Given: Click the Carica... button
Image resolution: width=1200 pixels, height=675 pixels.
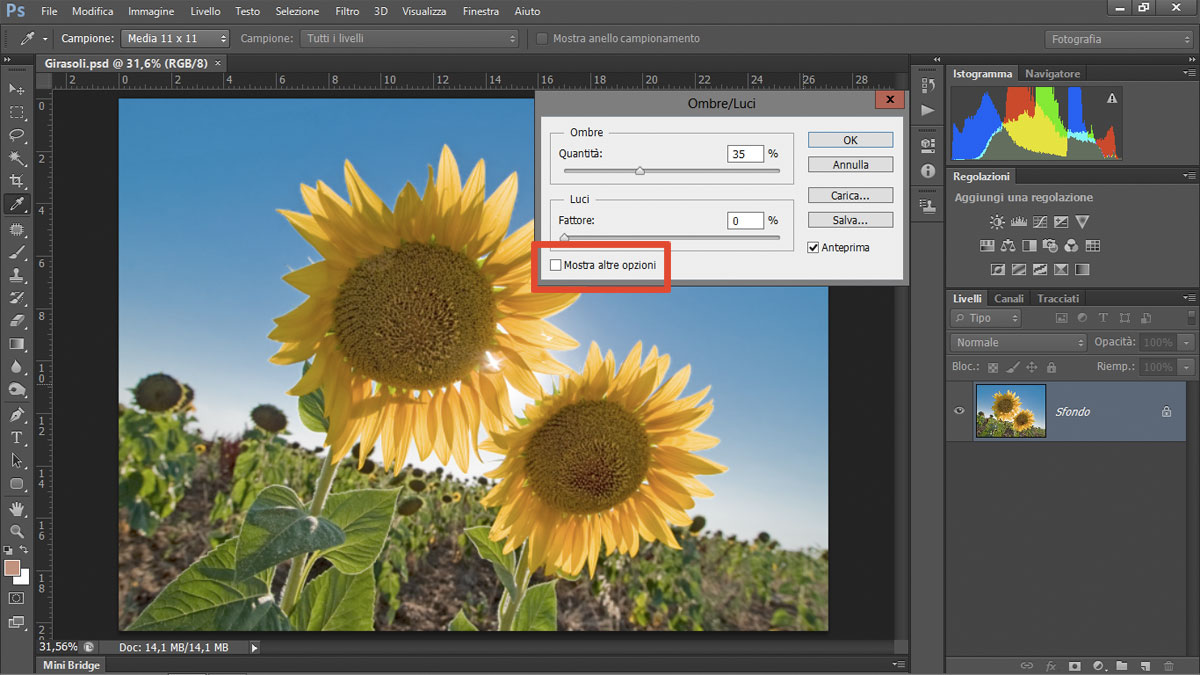Looking at the screenshot, I should 850,196.
